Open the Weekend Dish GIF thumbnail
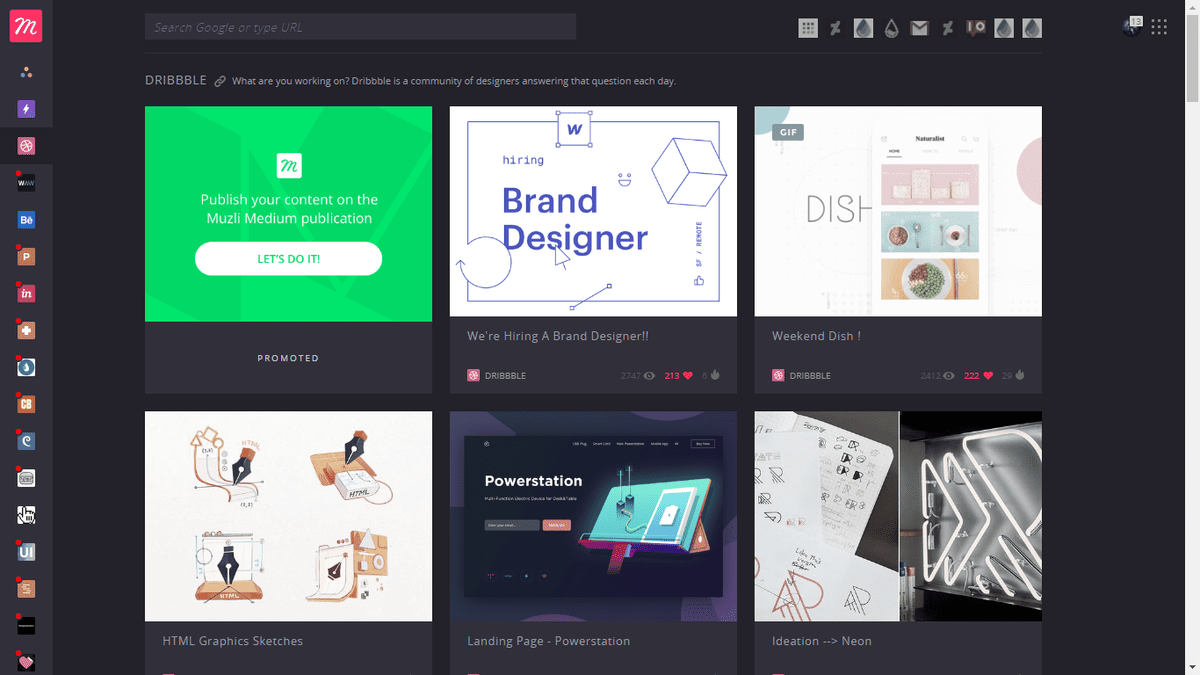1200x675 pixels. tap(898, 211)
